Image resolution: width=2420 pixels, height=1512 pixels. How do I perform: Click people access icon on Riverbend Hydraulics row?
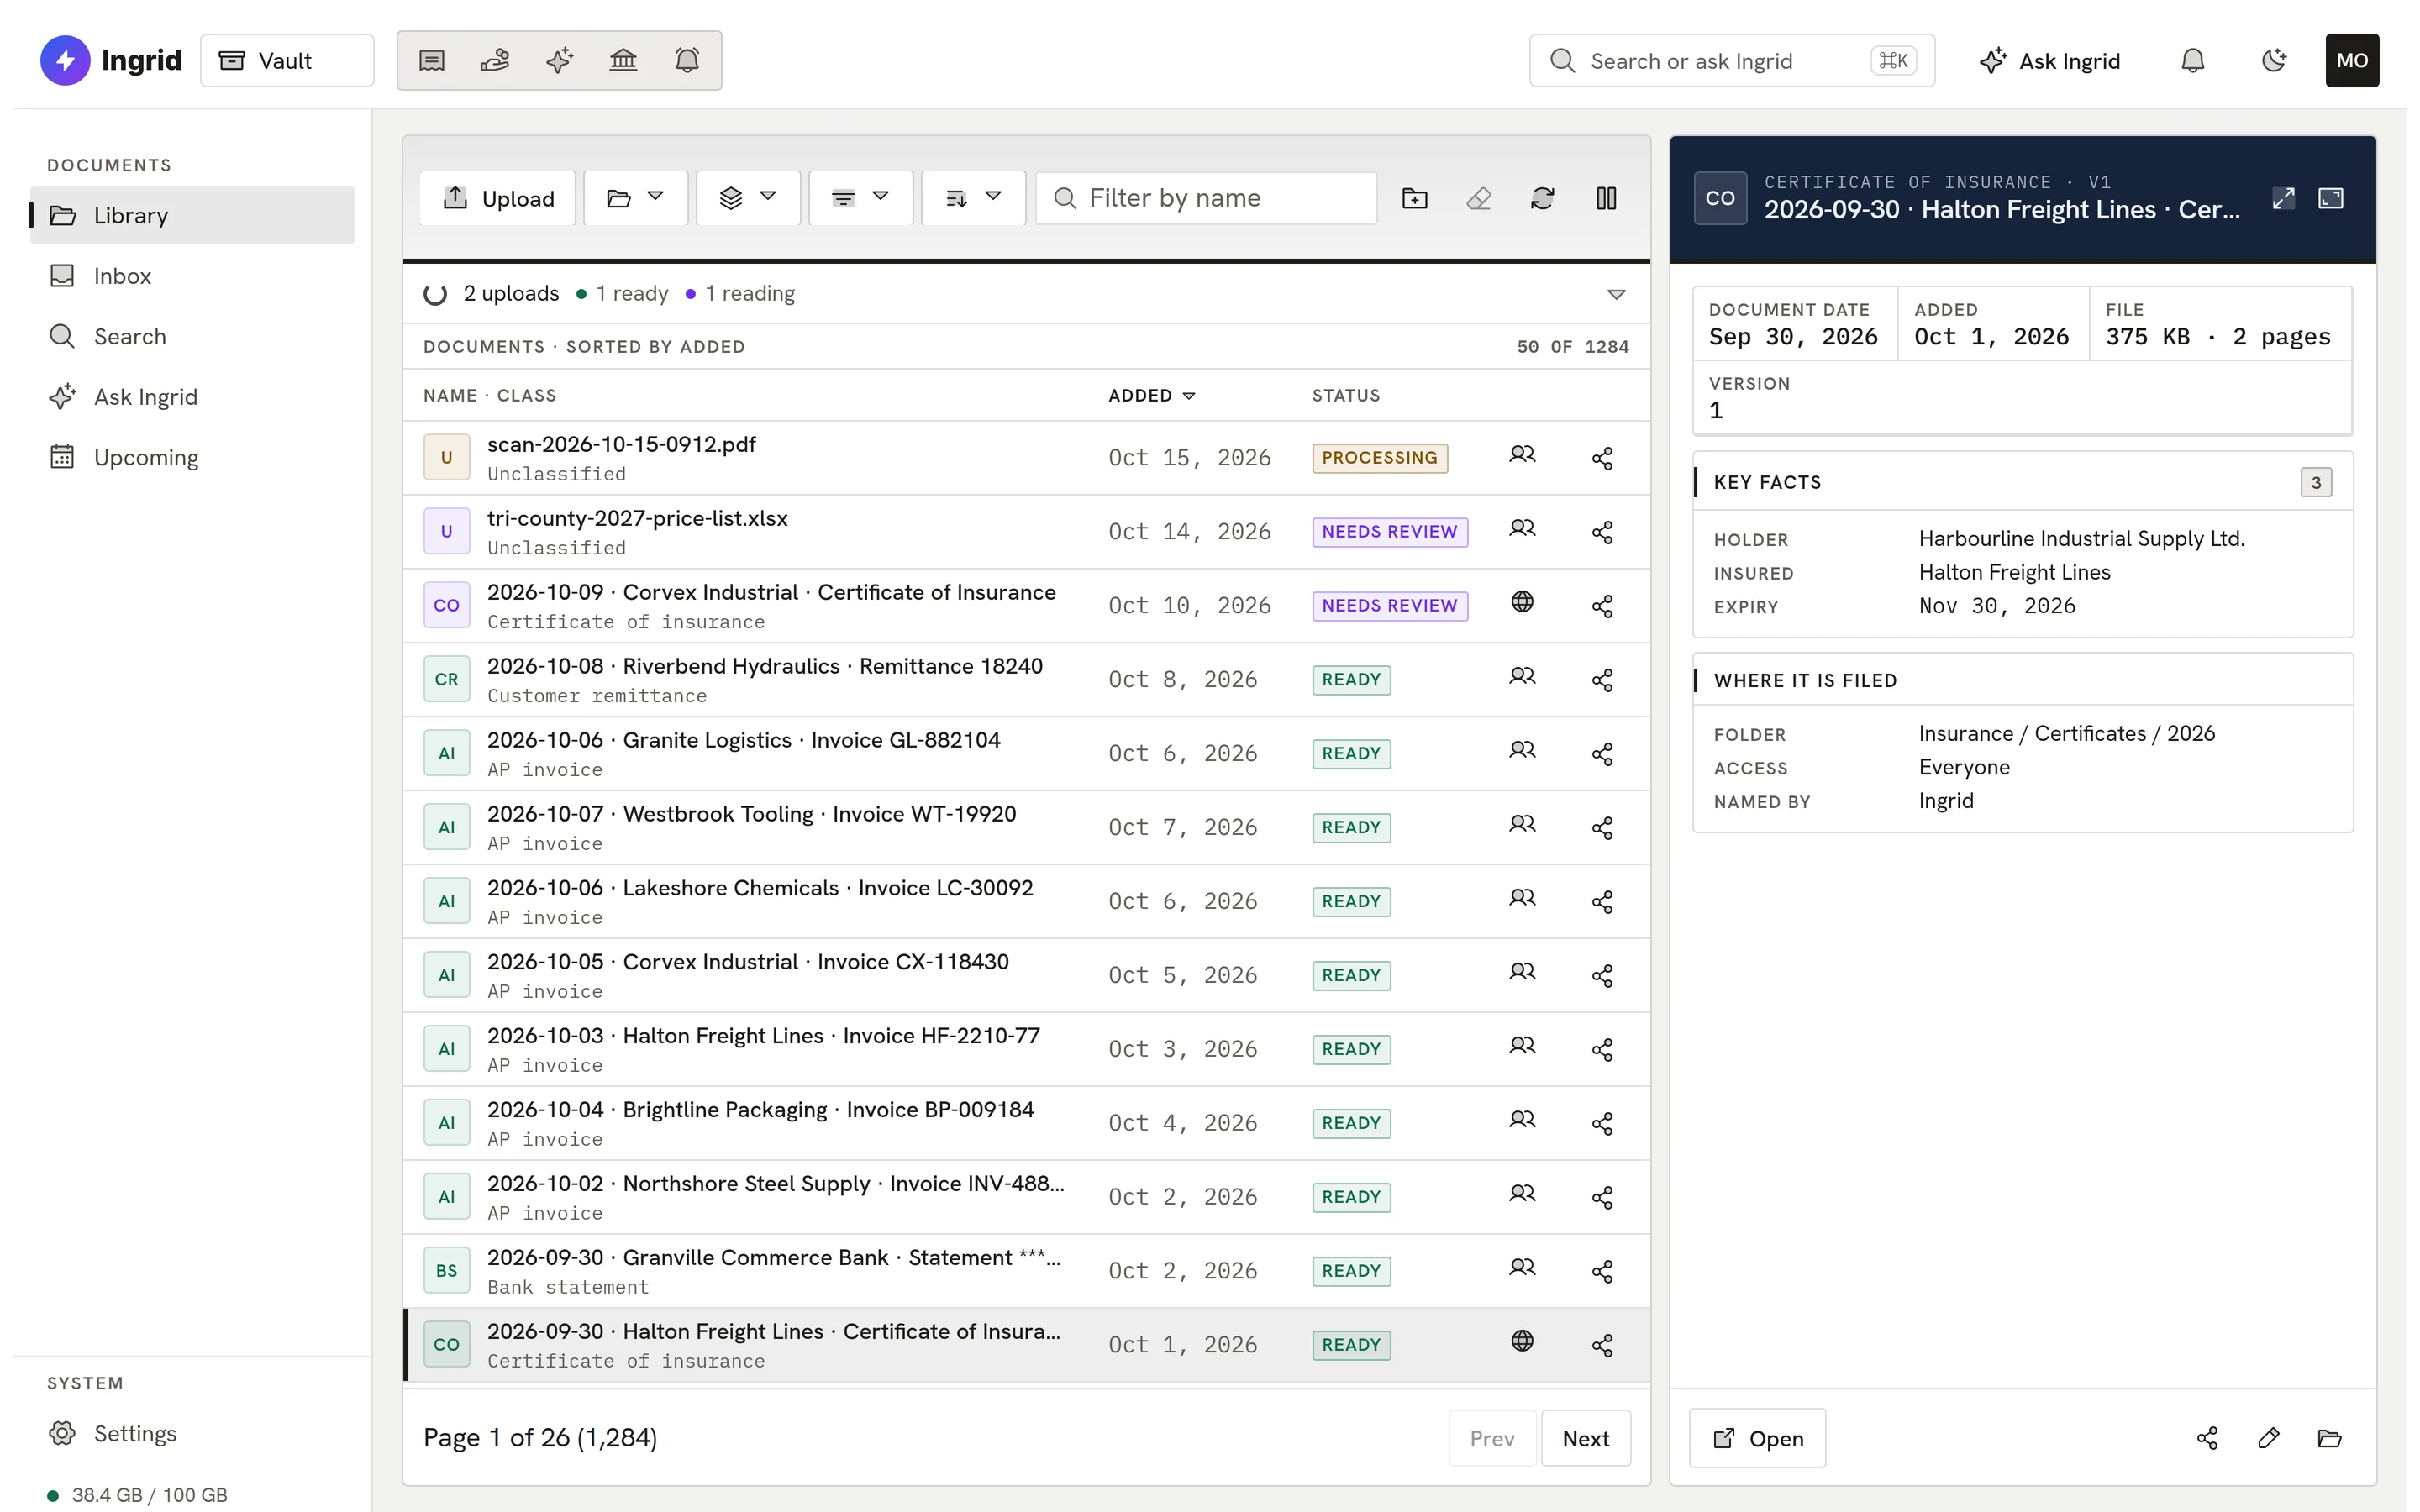(1522, 676)
